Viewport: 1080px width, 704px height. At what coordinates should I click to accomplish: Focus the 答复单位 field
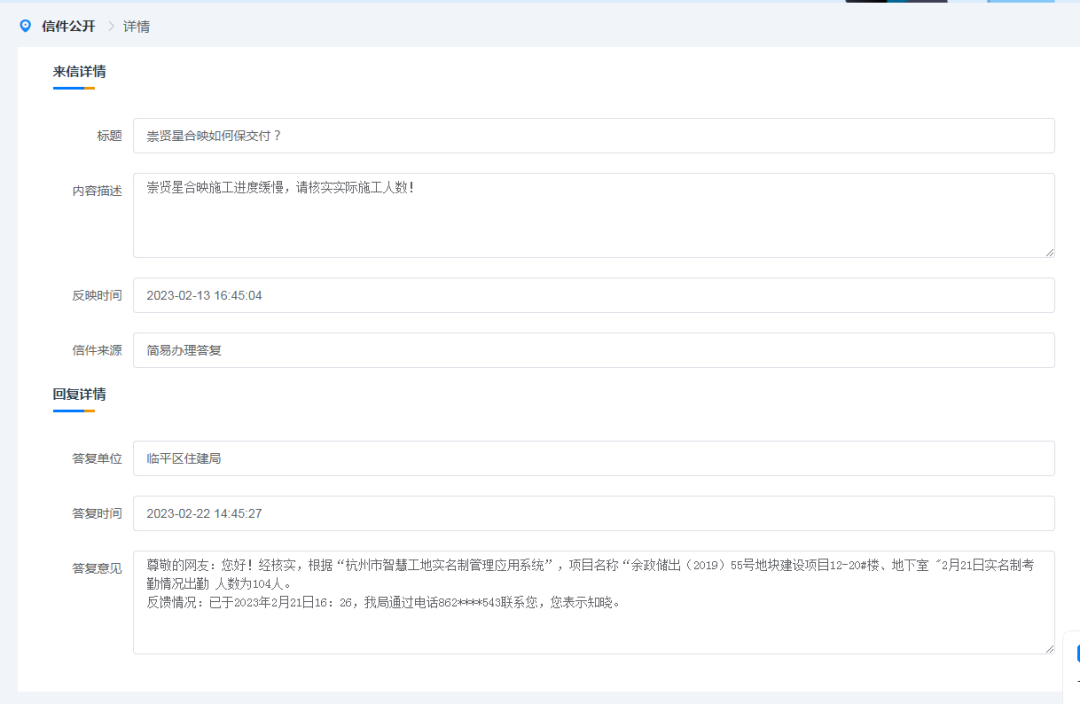point(594,458)
